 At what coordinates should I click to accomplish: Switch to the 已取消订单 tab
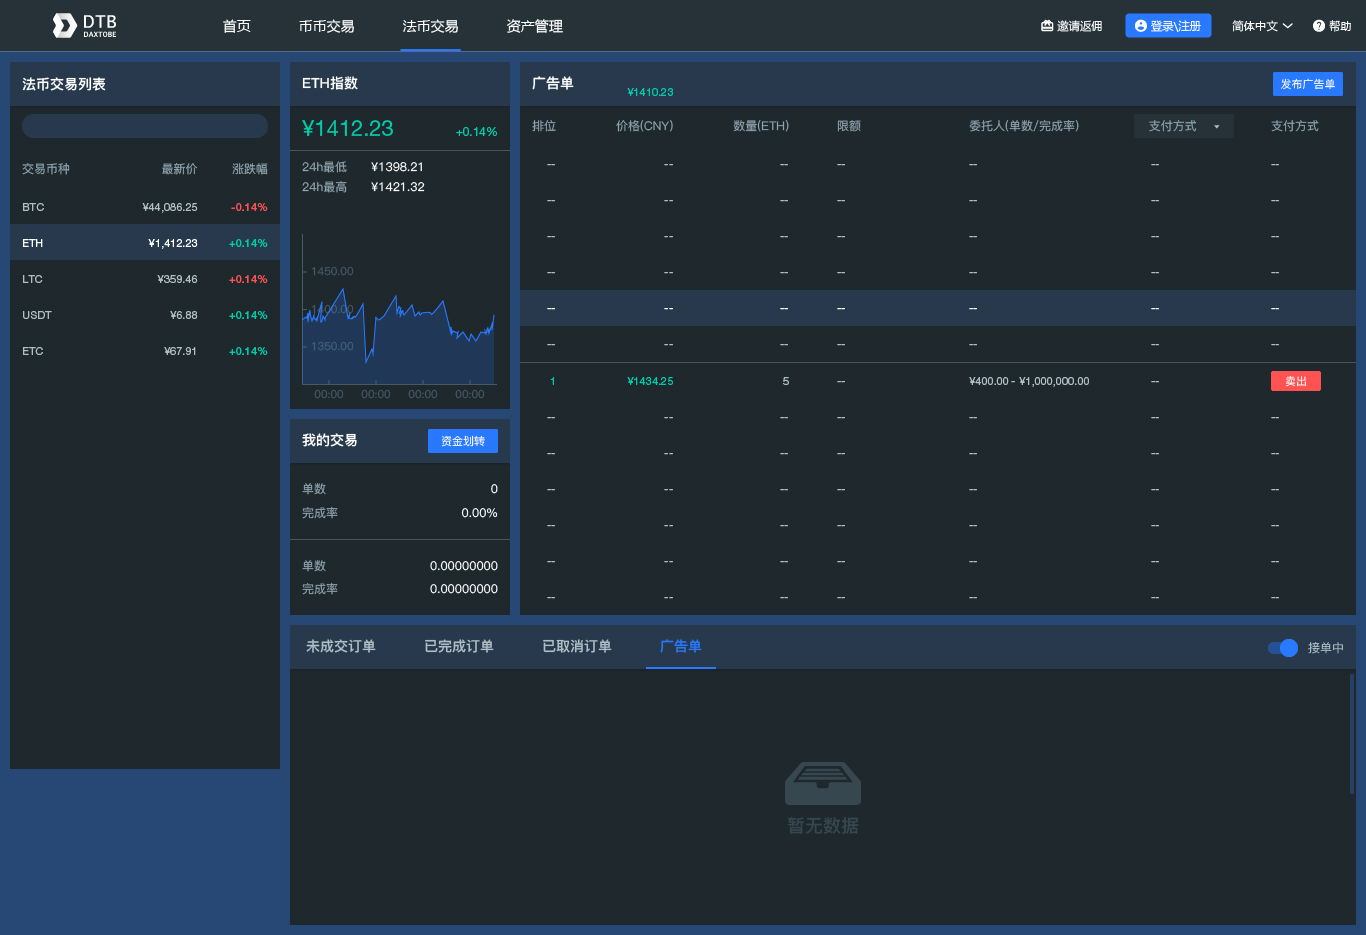pos(577,647)
